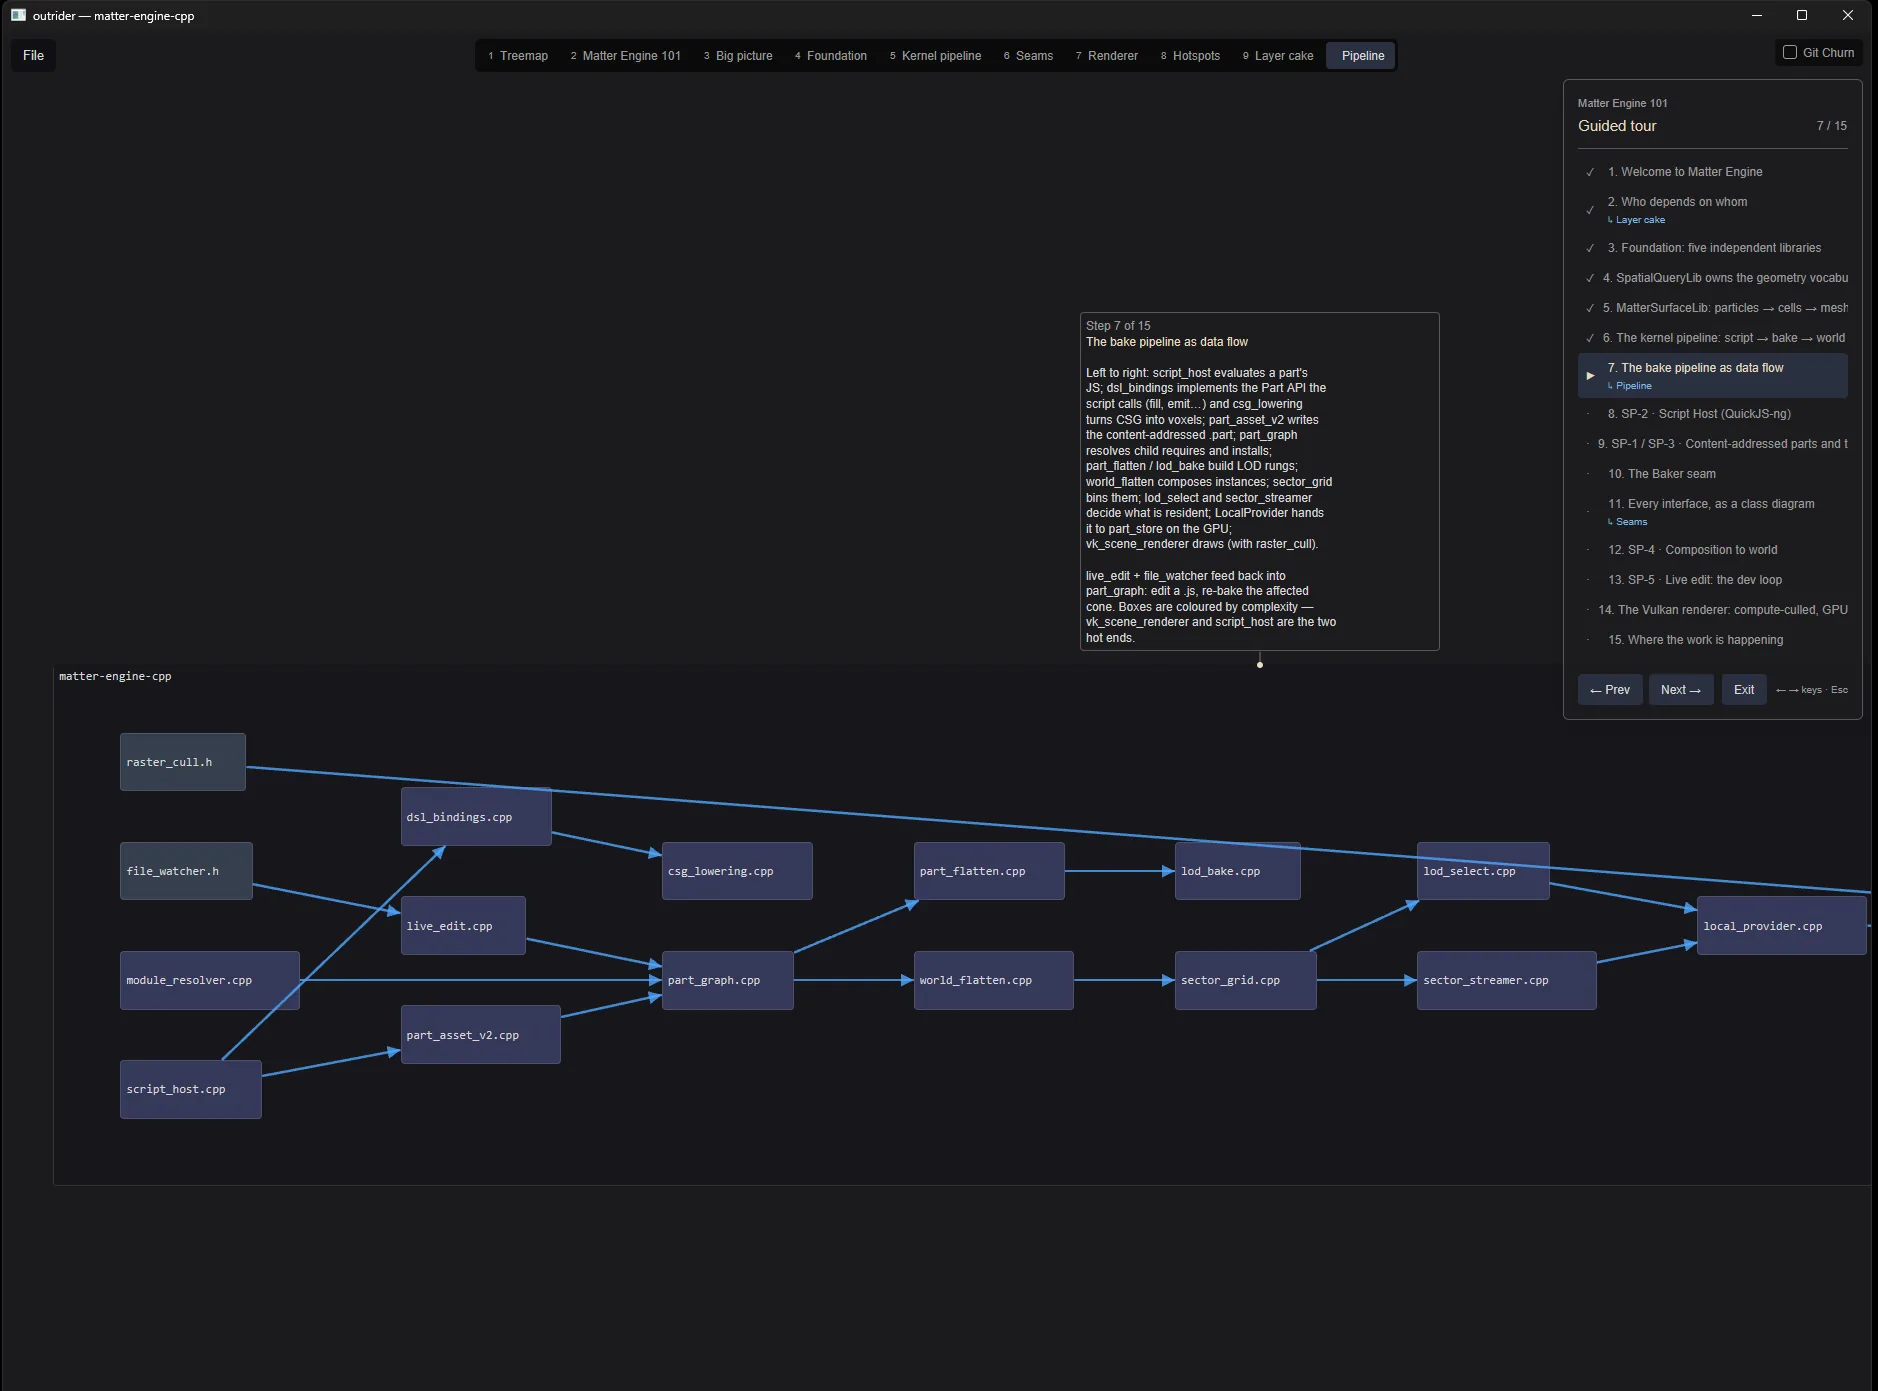
Task: Enable the Git Churn checkbox
Action: 1790,52
